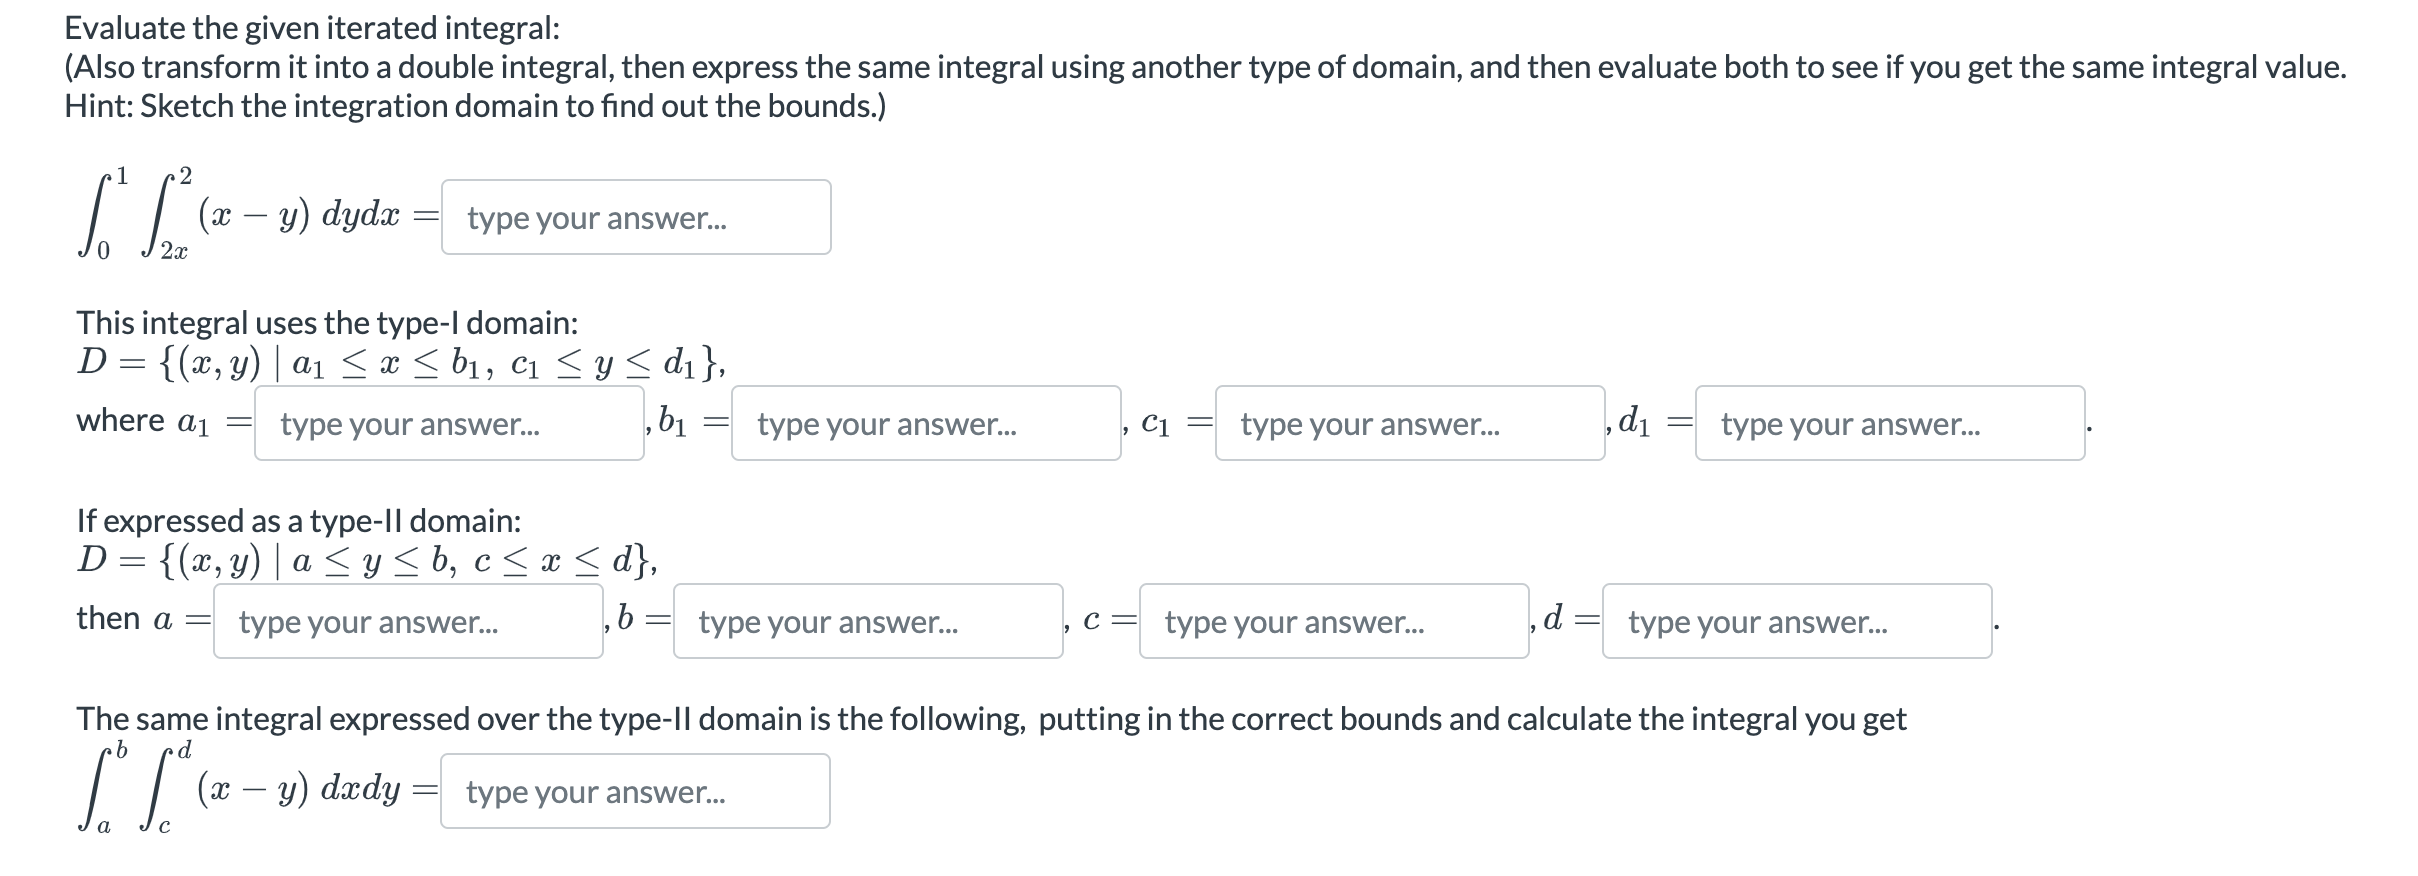Click the a1 answer field
Image resolution: width=2418 pixels, height=876 pixels.
click(452, 425)
